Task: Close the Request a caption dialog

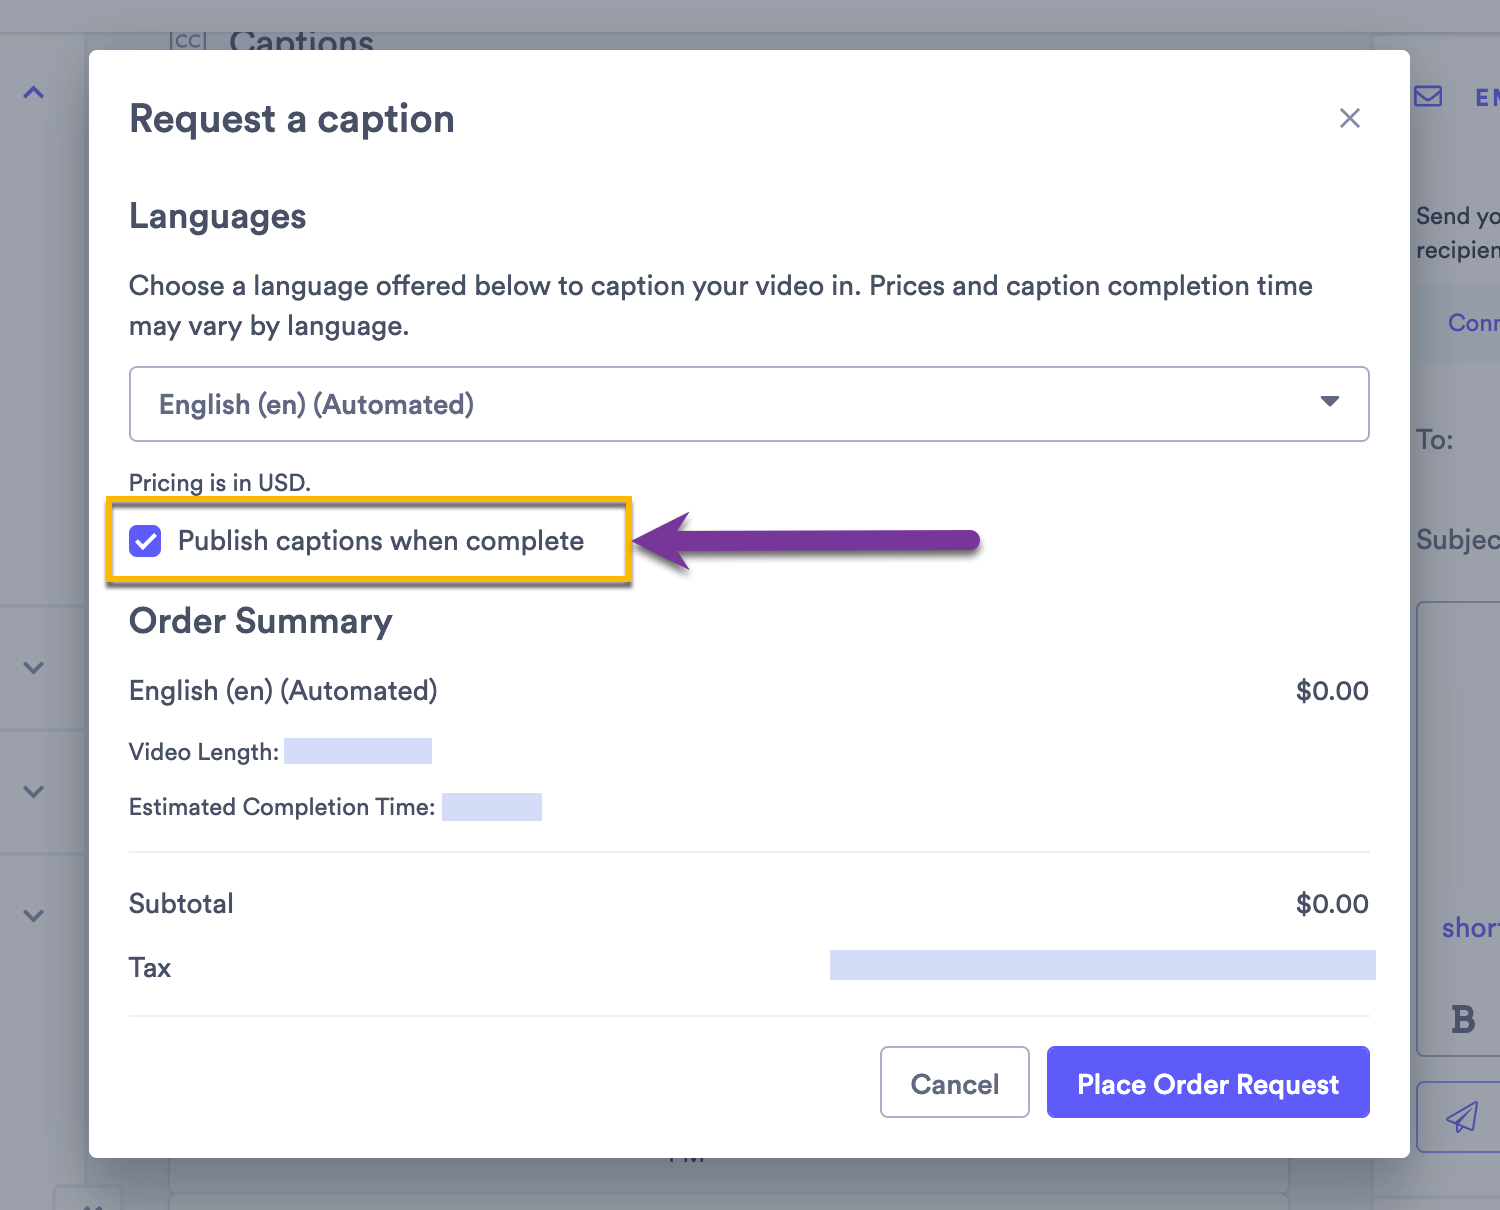Action: click(x=1349, y=118)
